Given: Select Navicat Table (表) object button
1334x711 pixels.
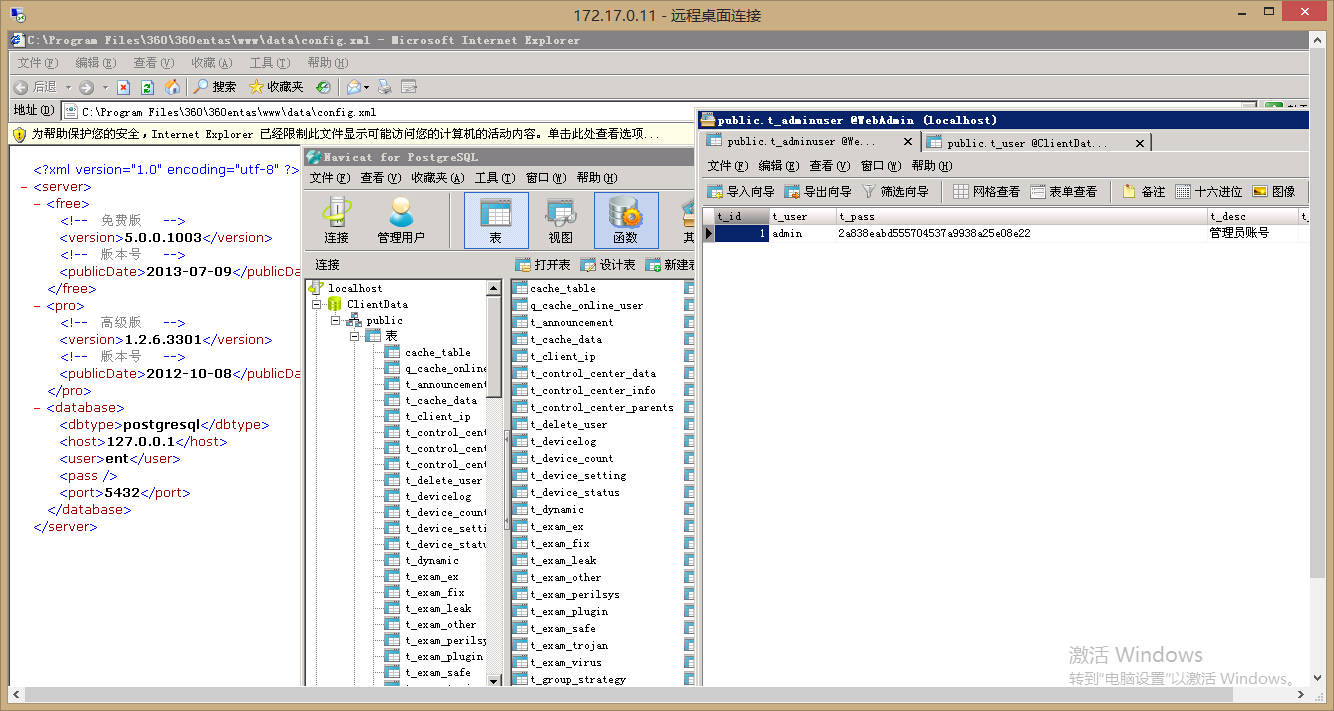Looking at the screenshot, I should coord(496,220).
